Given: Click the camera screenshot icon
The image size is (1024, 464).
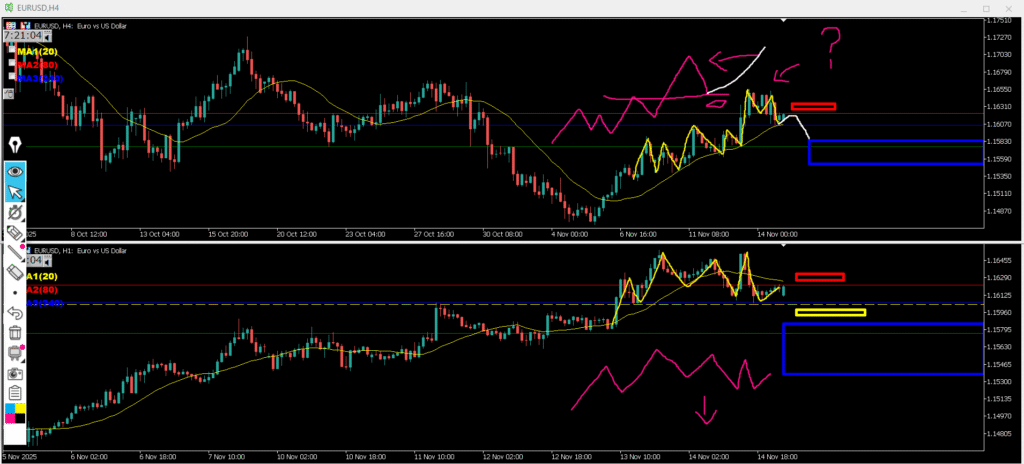Looking at the screenshot, I should tap(15, 373).
